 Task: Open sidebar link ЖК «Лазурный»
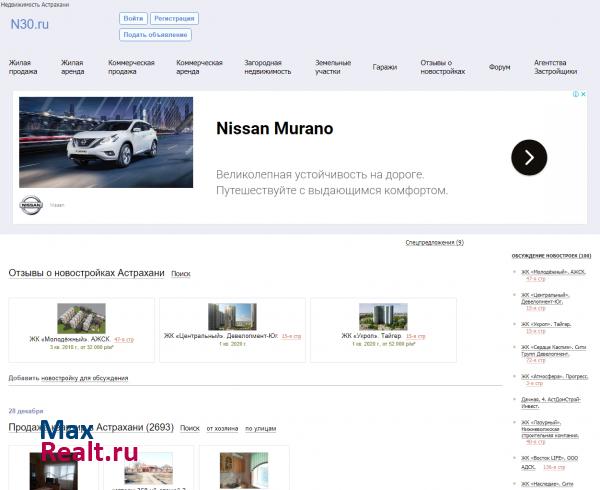[x=550, y=429]
